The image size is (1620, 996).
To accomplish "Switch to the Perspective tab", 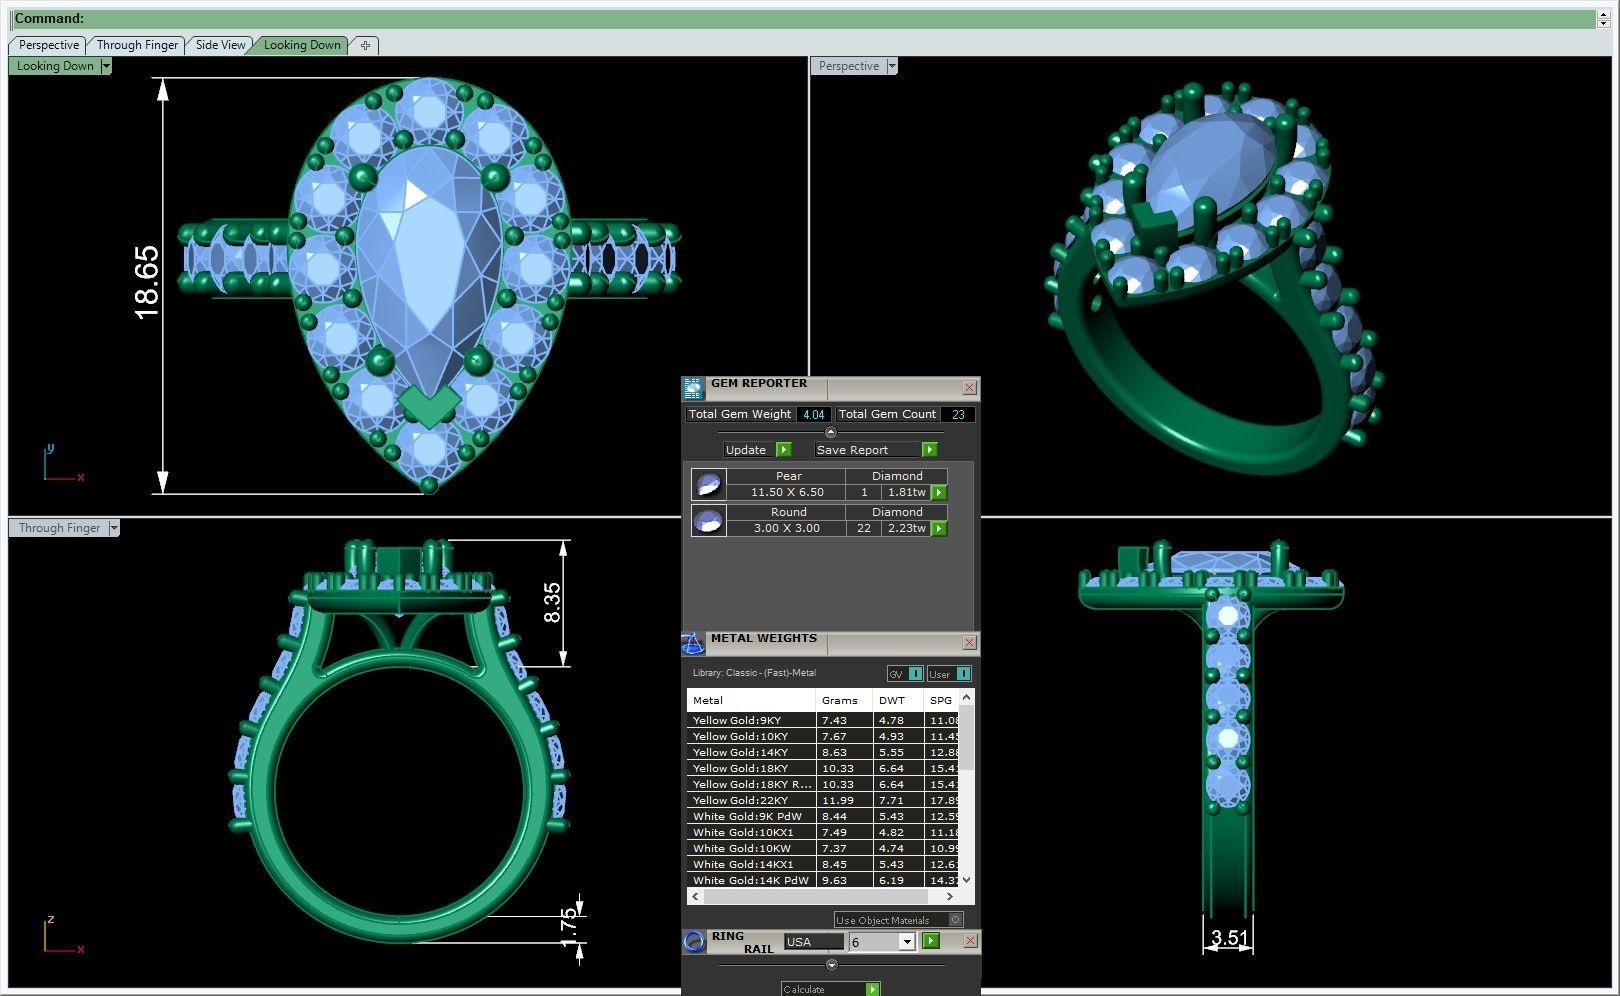I will 48,45.
